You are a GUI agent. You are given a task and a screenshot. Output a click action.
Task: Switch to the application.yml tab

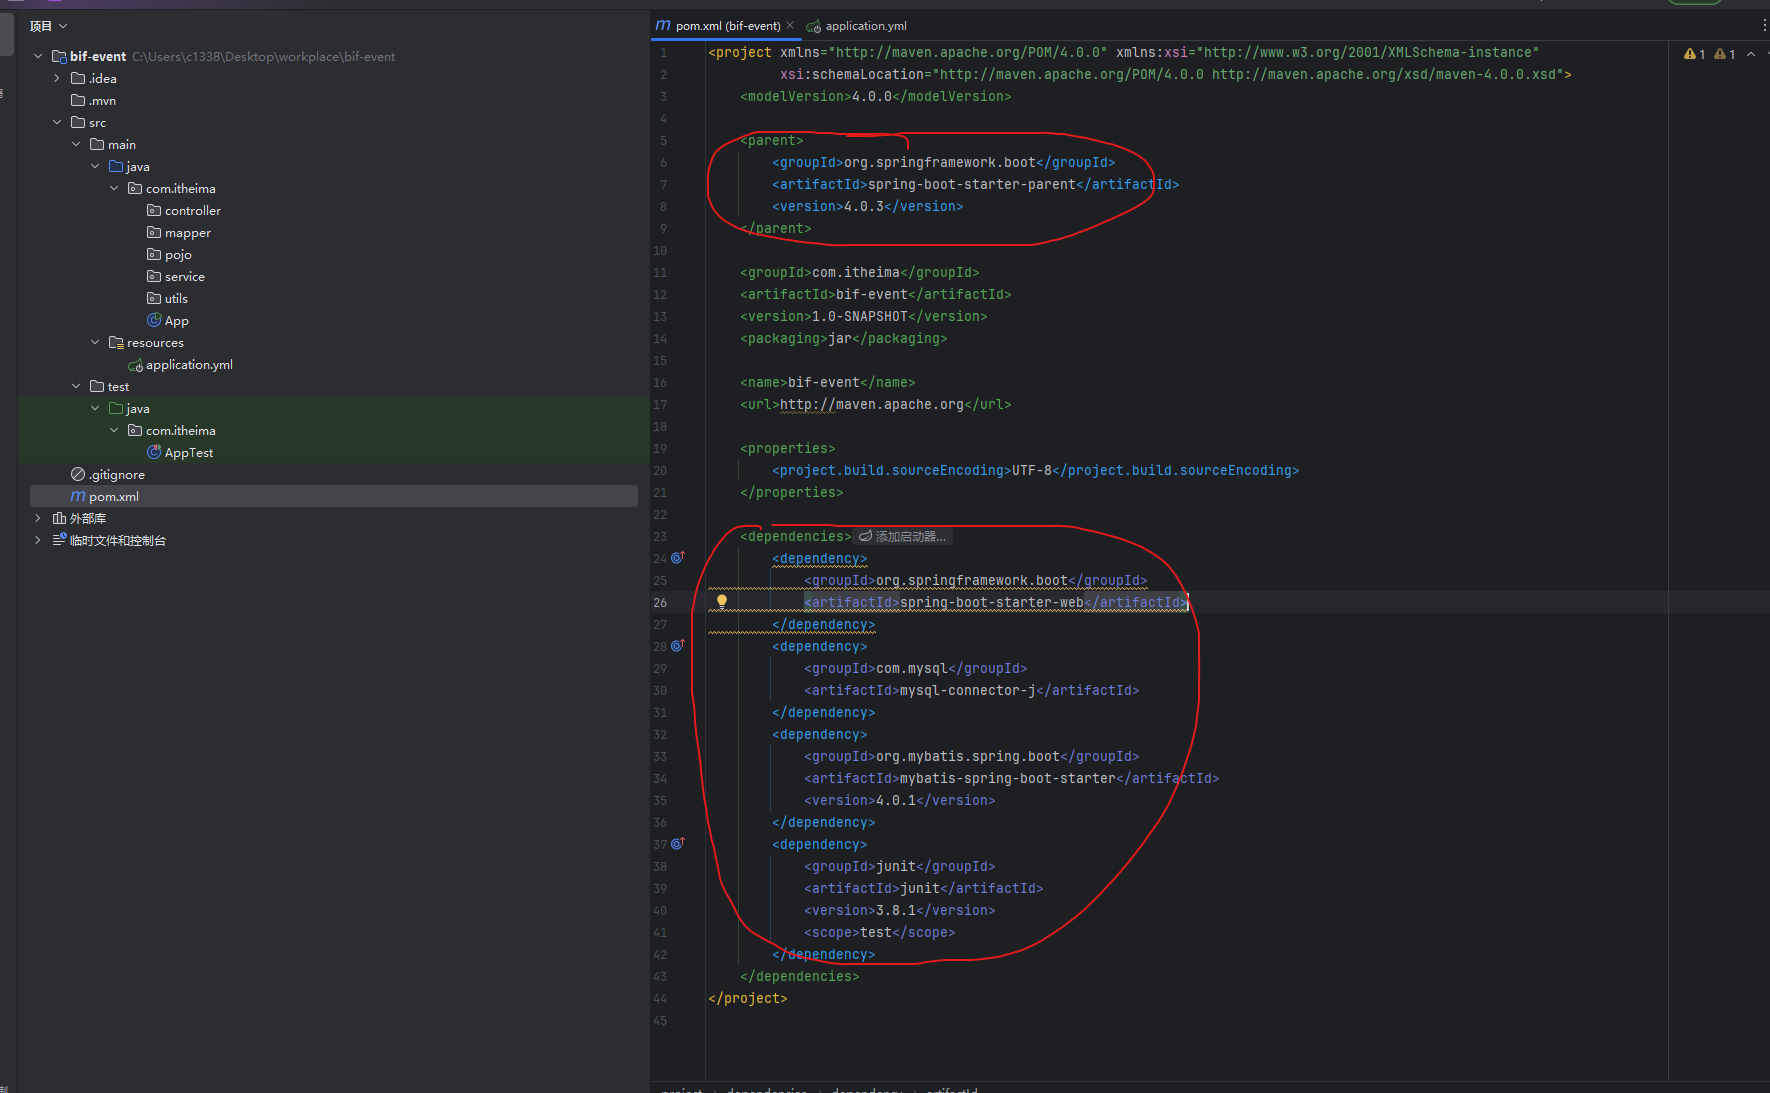[x=857, y=26]
